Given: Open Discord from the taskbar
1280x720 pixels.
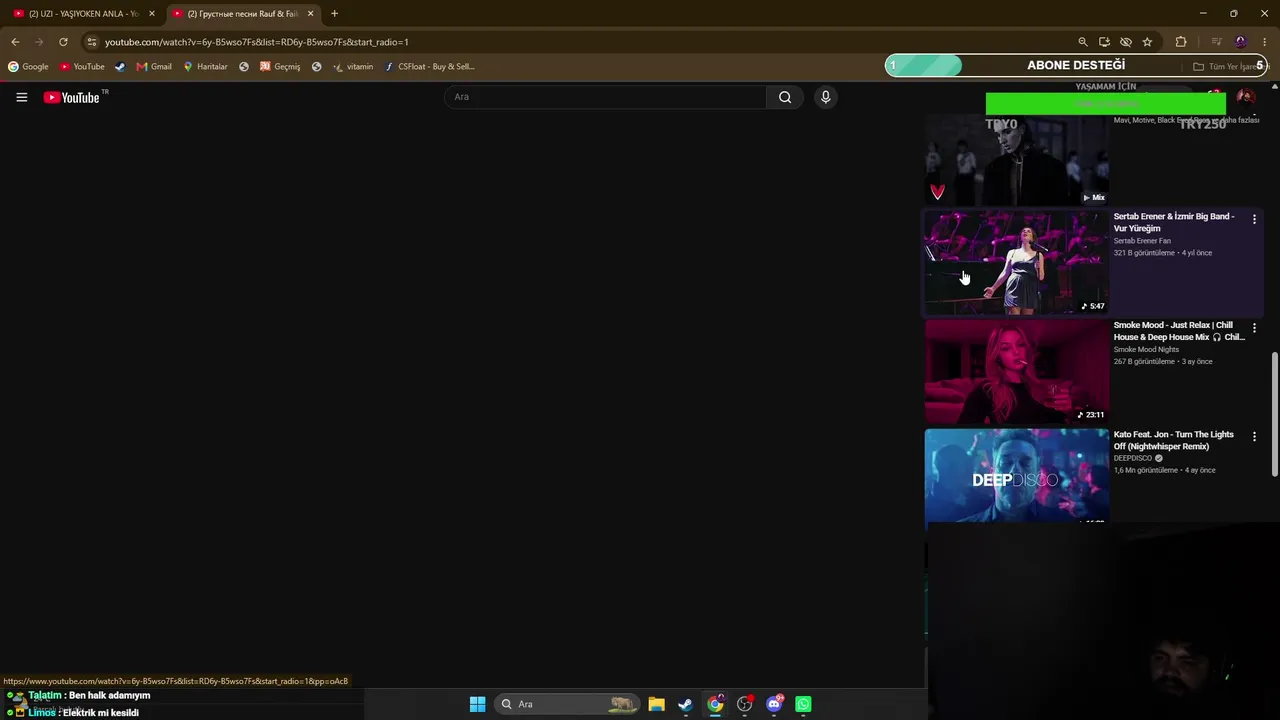Looking at the screenshot, I should coord(774,704).
